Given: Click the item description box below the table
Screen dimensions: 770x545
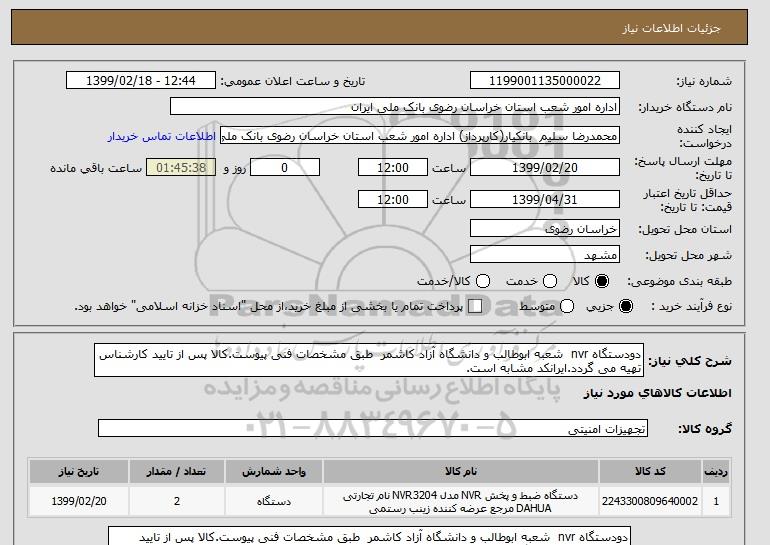Looking at the screenshot, I should 368,536.
